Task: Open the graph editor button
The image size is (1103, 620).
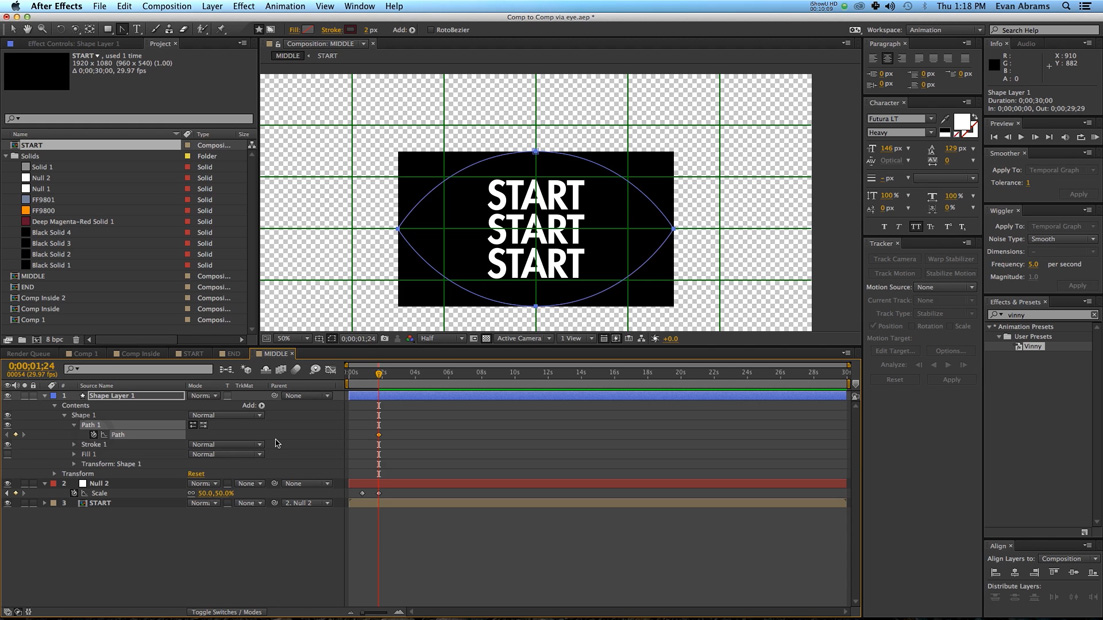Action: (331, 369)
